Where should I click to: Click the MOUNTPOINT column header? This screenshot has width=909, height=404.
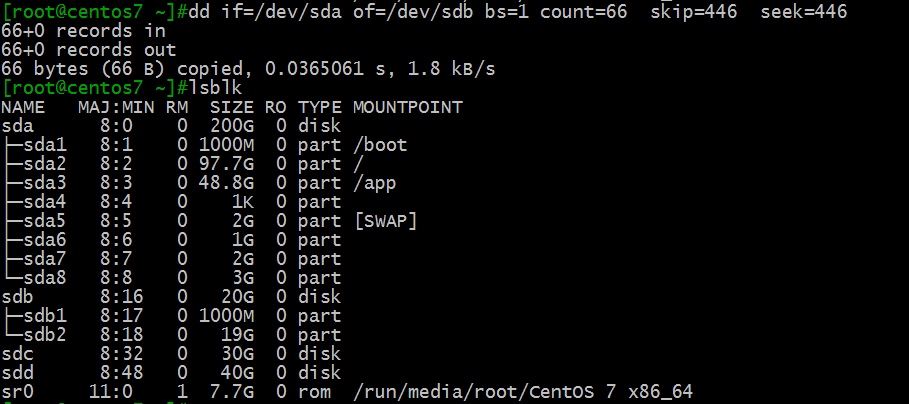coord(408,107)
